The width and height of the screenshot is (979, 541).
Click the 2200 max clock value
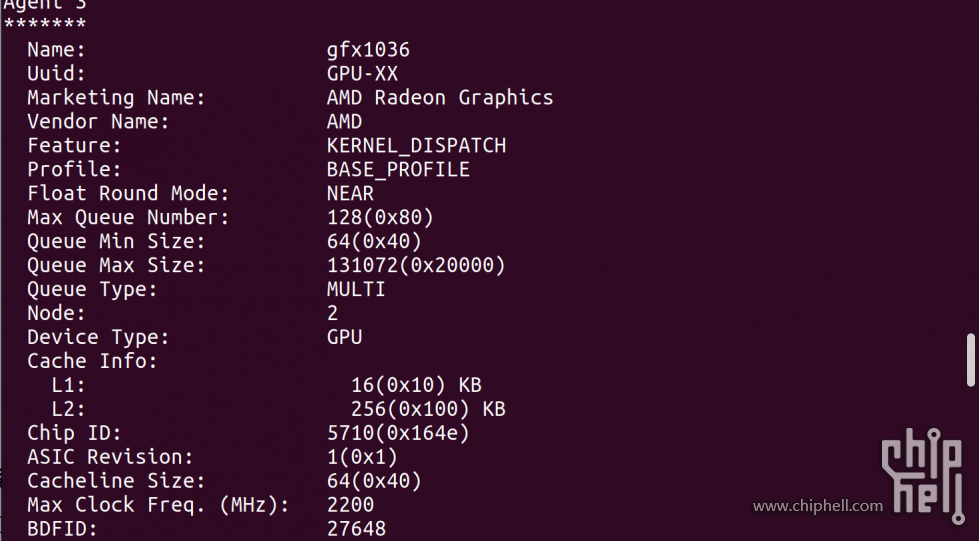coord(350,505)
